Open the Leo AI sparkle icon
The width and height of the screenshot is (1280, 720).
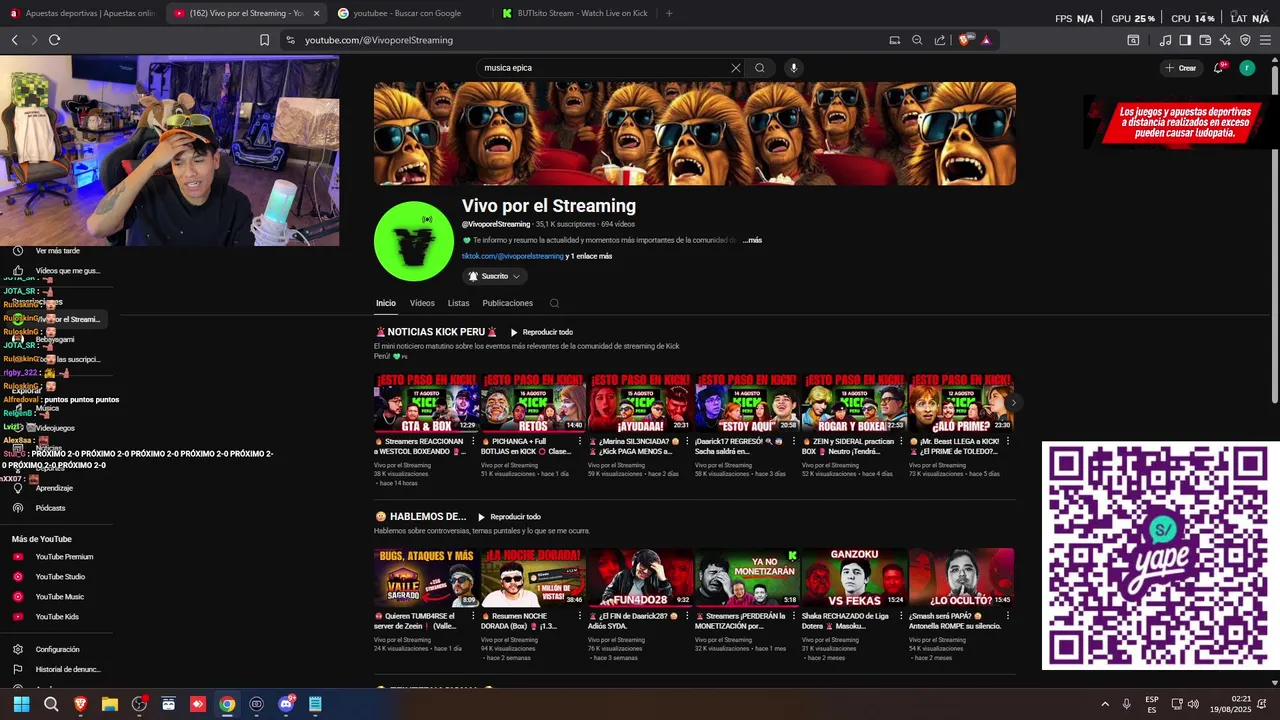(x=1225, y=40)
